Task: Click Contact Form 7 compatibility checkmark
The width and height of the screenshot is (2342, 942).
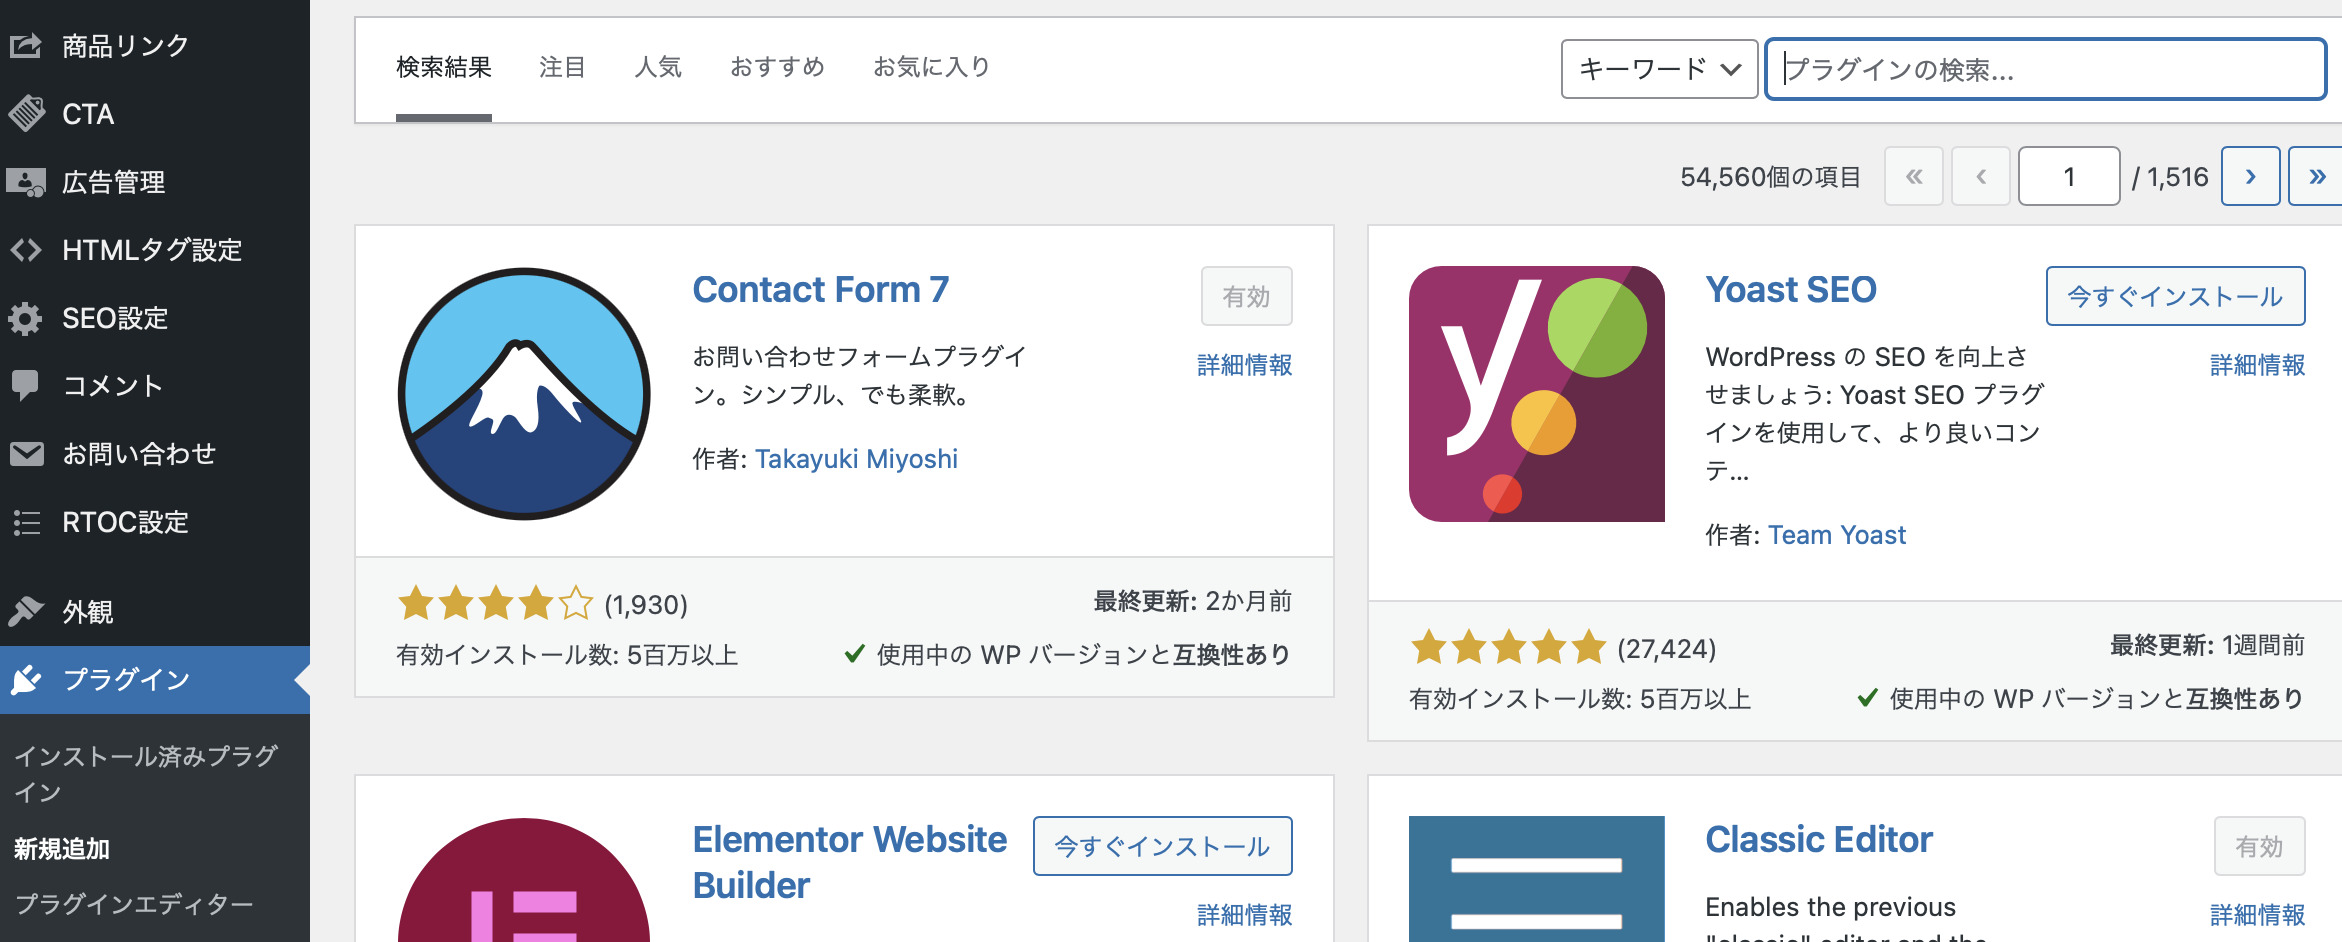Action: click(x=854, y=654)
